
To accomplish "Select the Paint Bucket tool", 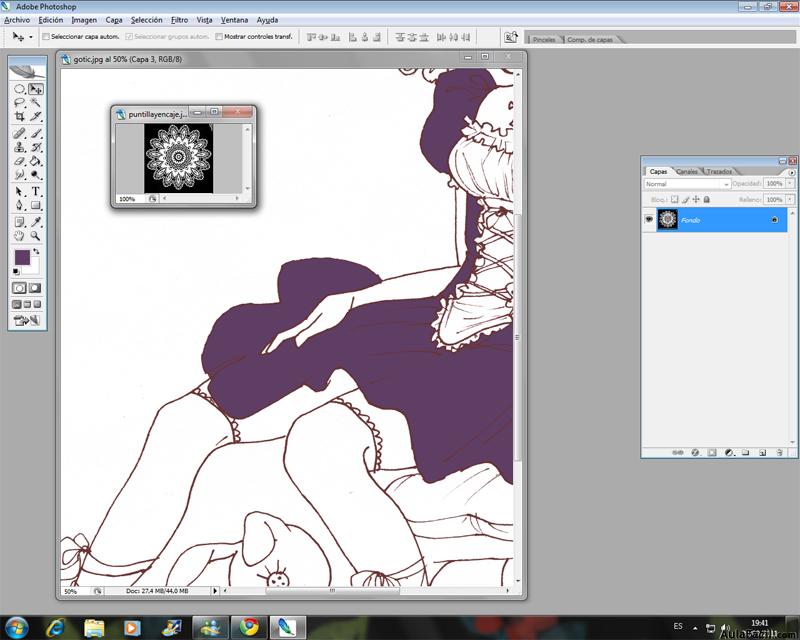I will click(36, 161).
